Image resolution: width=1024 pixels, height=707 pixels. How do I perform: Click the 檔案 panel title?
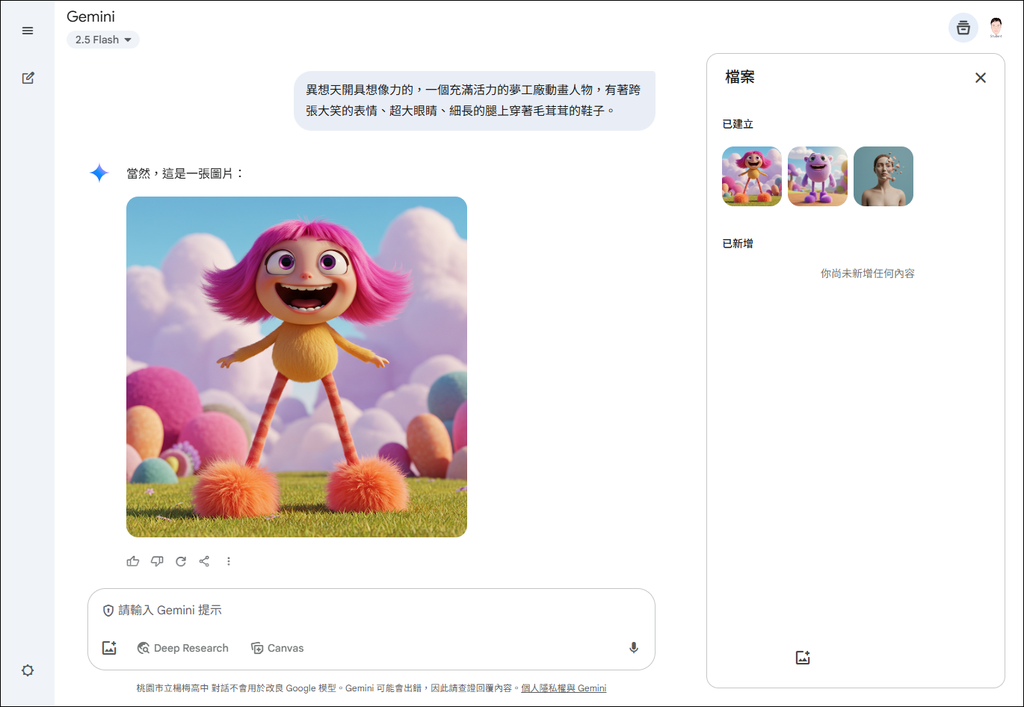(740, 77)
